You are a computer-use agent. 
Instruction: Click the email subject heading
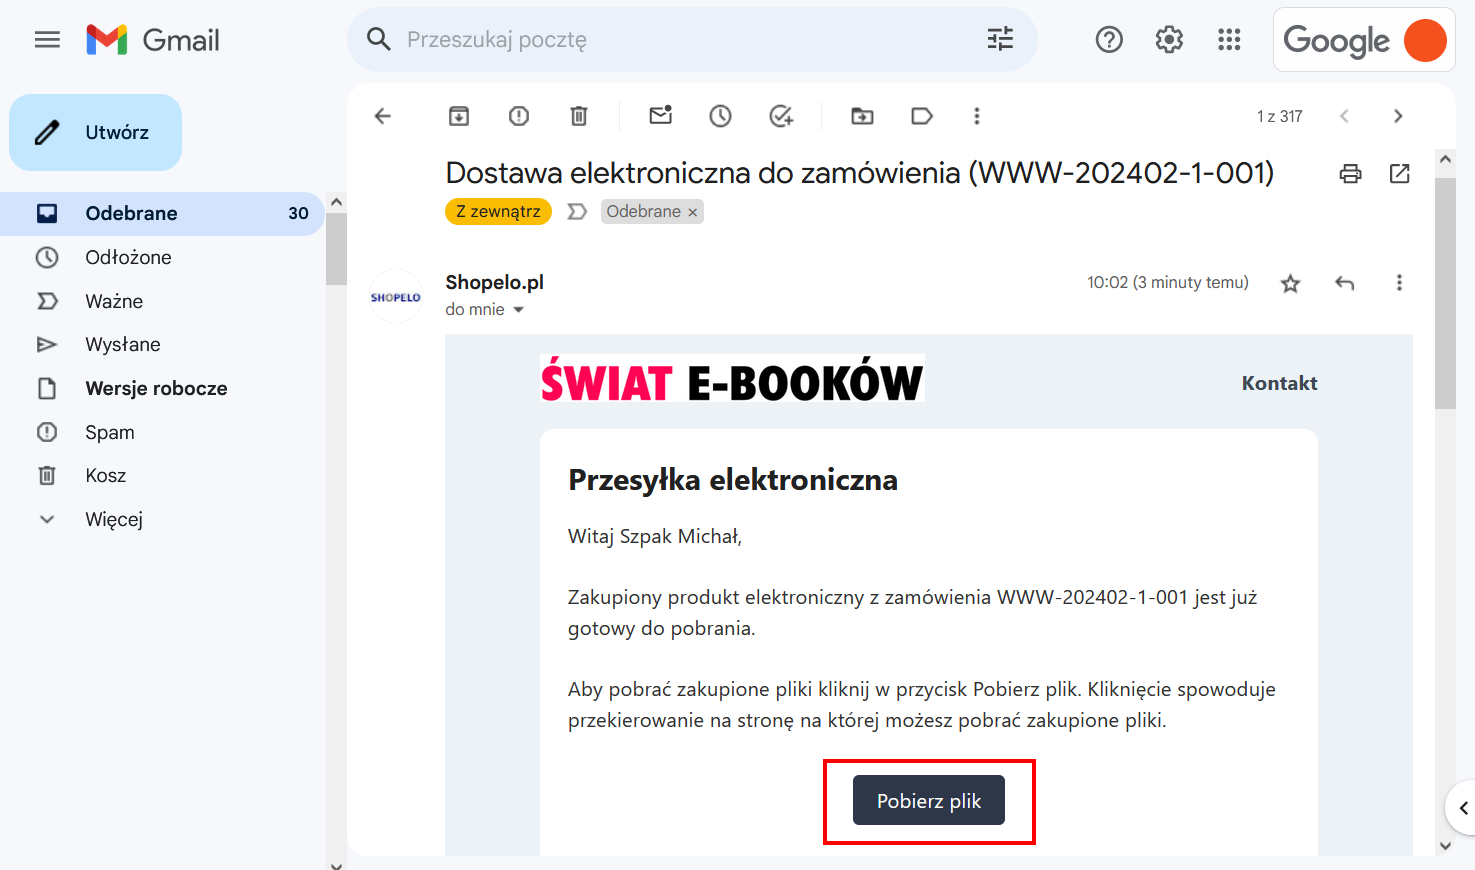[860, 173]
